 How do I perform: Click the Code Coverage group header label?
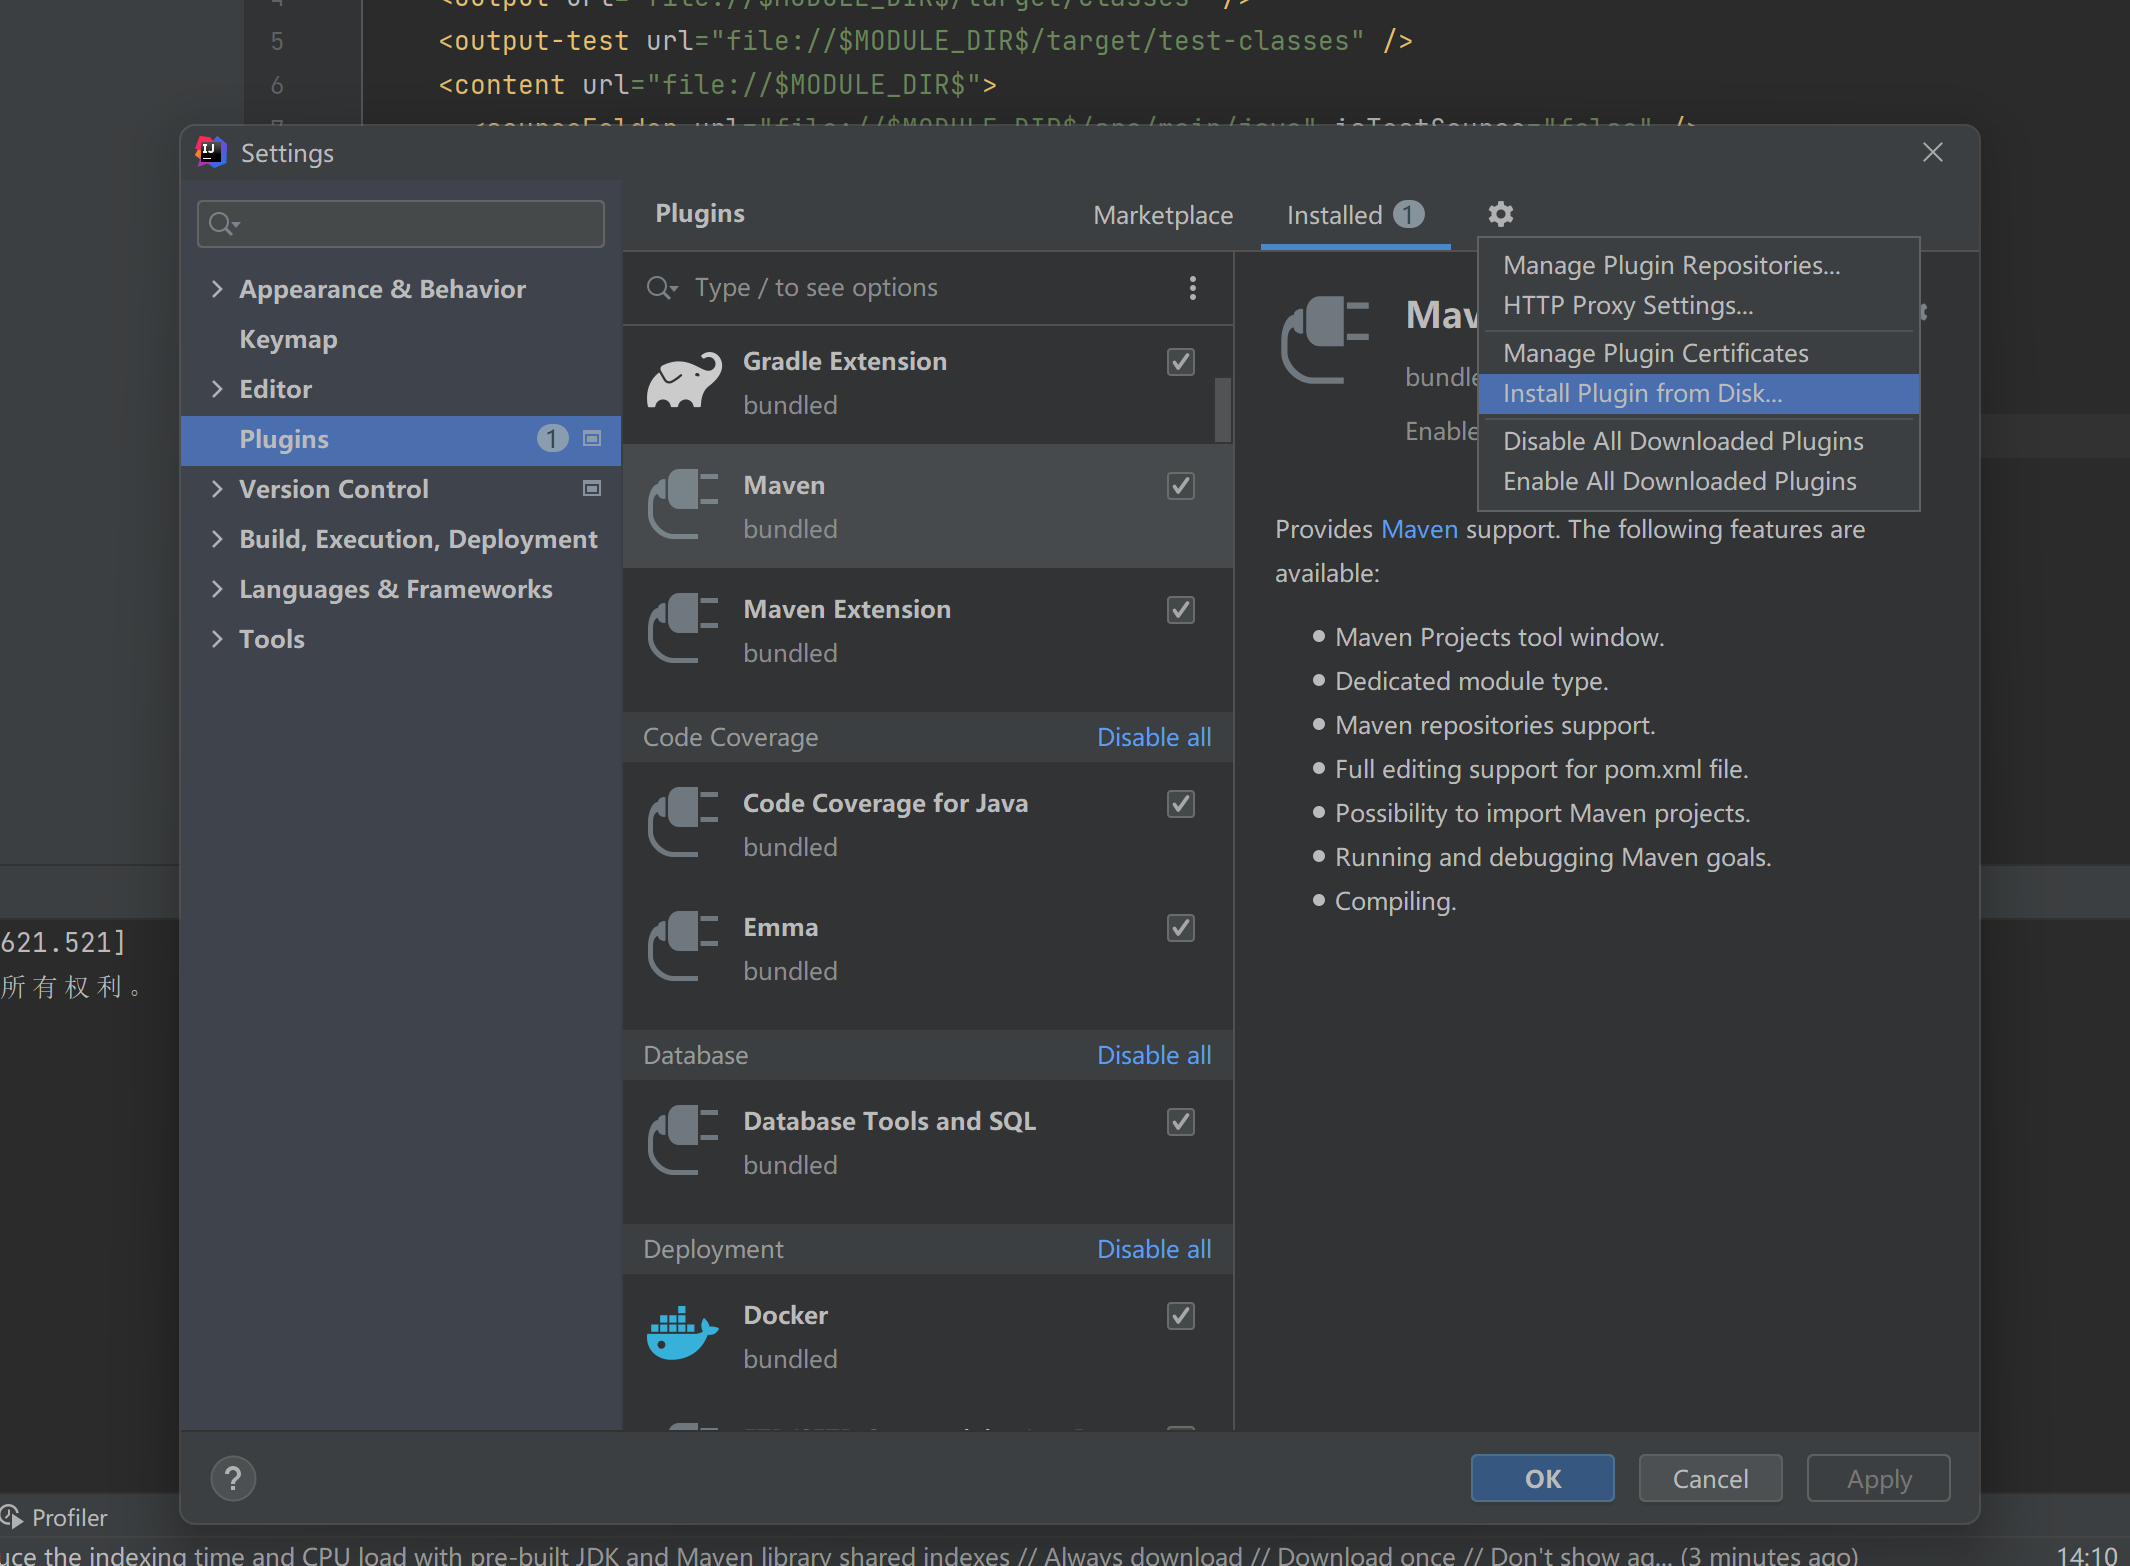tap(730, 737)
